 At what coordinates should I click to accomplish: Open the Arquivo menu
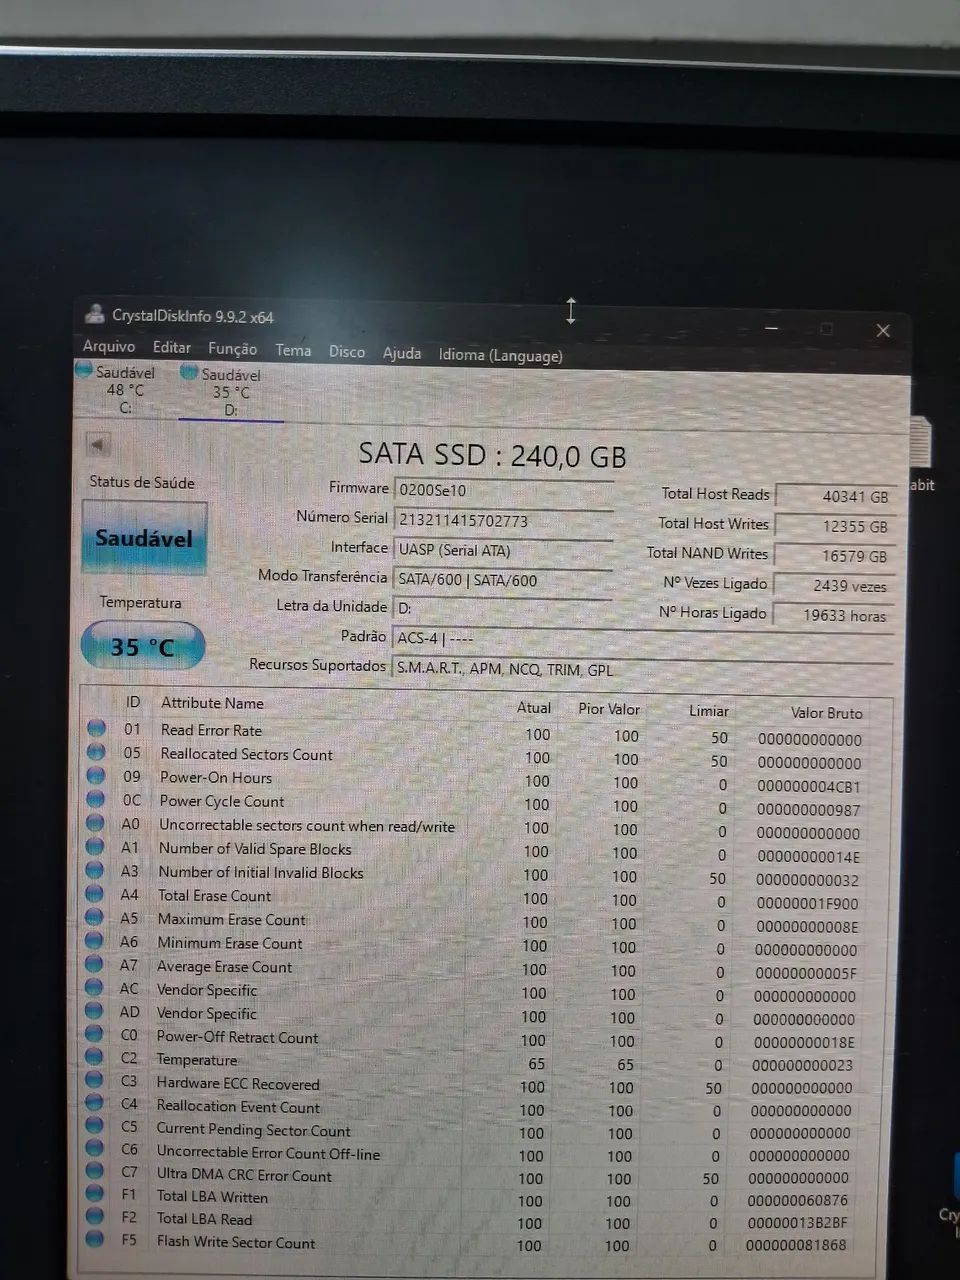(x=109, y=346)
